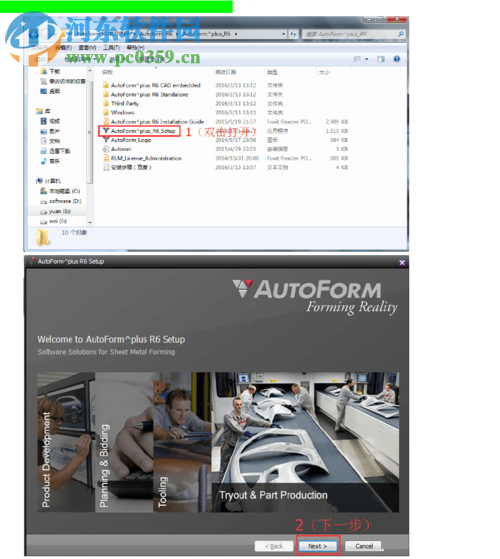Sort by the type column header
500x559 pixels.
[x=272, y=72]
